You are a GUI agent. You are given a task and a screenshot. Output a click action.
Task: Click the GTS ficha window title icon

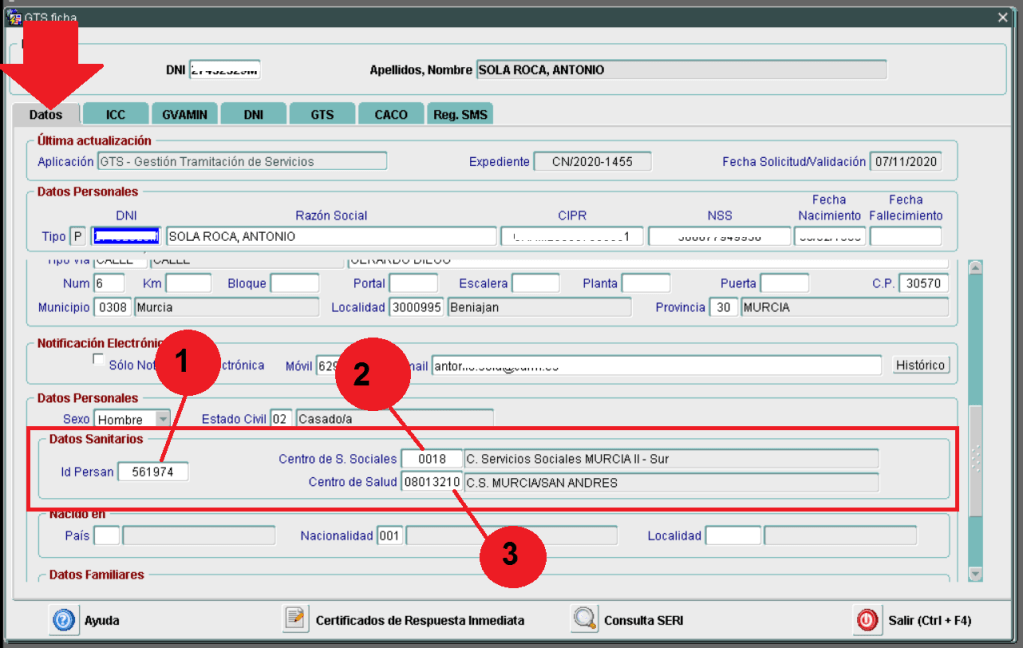coord(13,17)
